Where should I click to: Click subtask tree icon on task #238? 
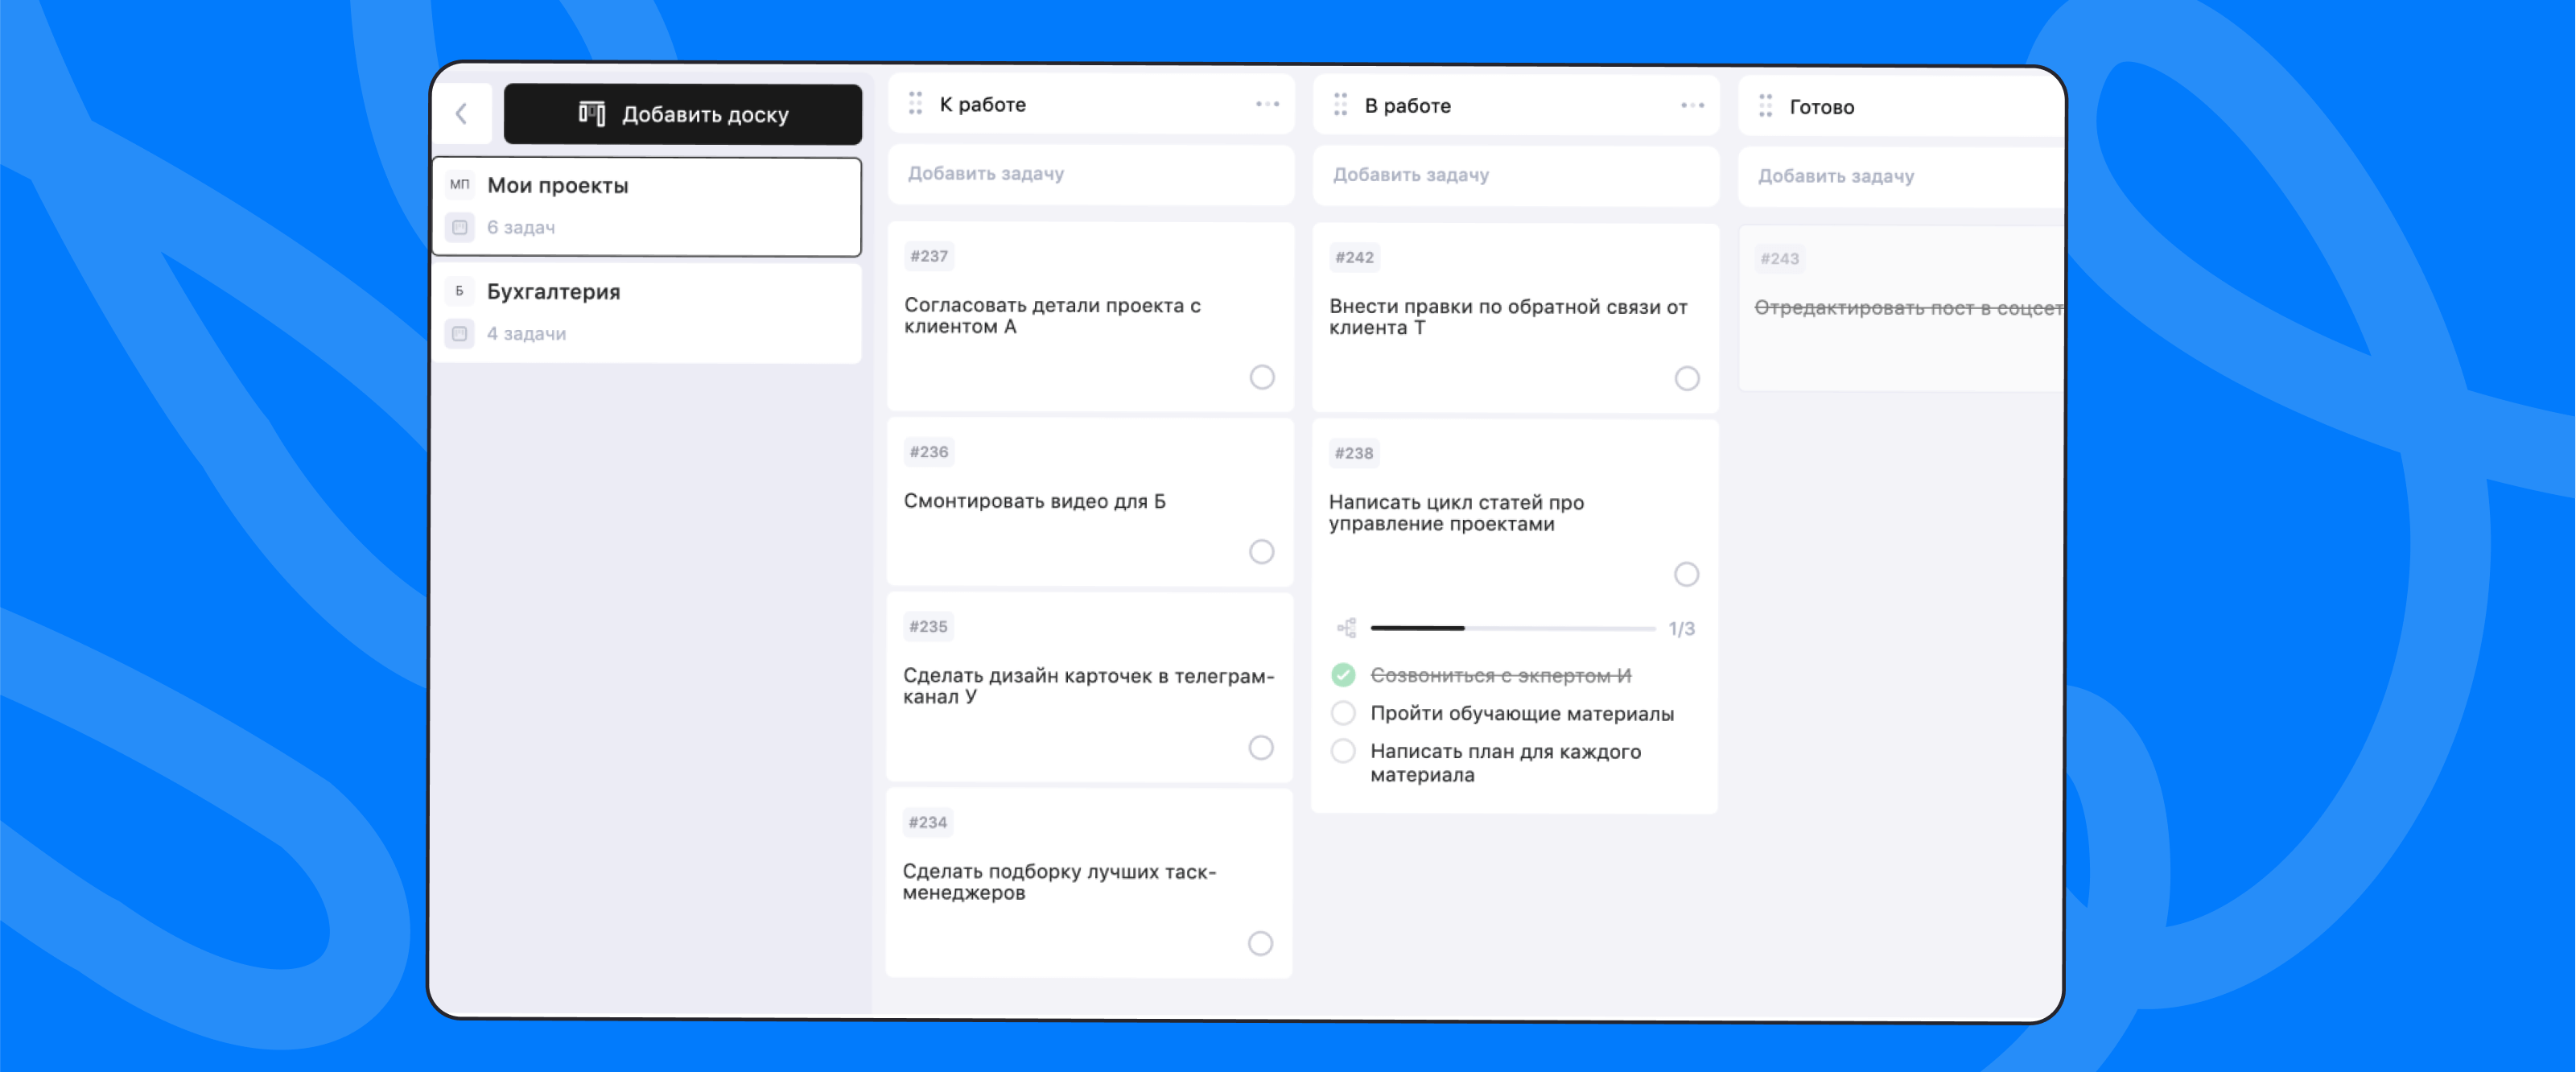click(1347, 628)
